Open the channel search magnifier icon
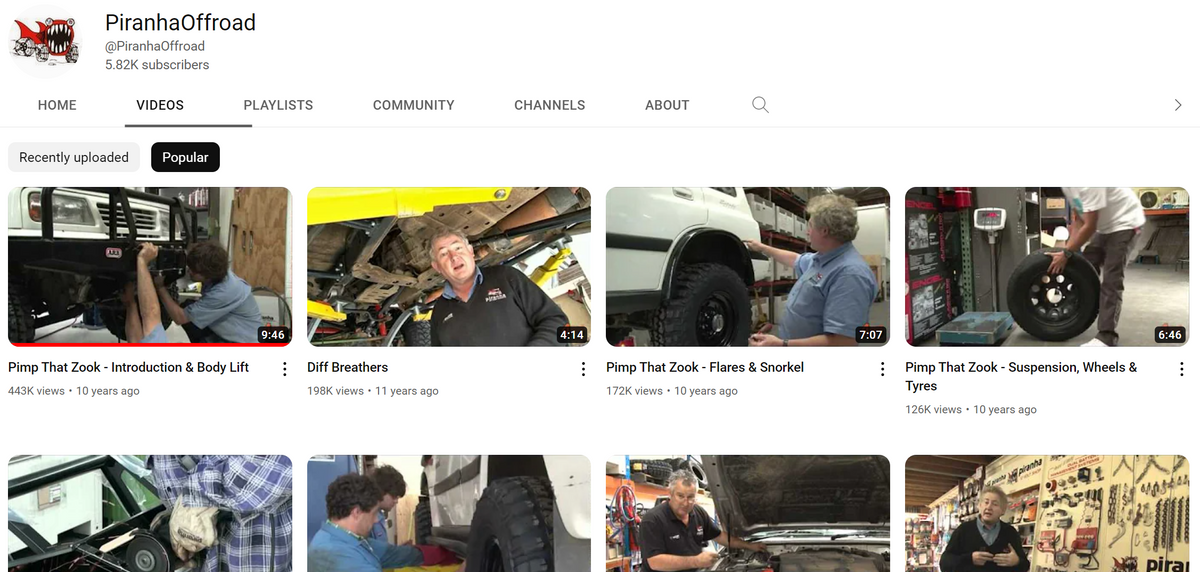This screenshot has width=1200, height=572. point(760,105)
